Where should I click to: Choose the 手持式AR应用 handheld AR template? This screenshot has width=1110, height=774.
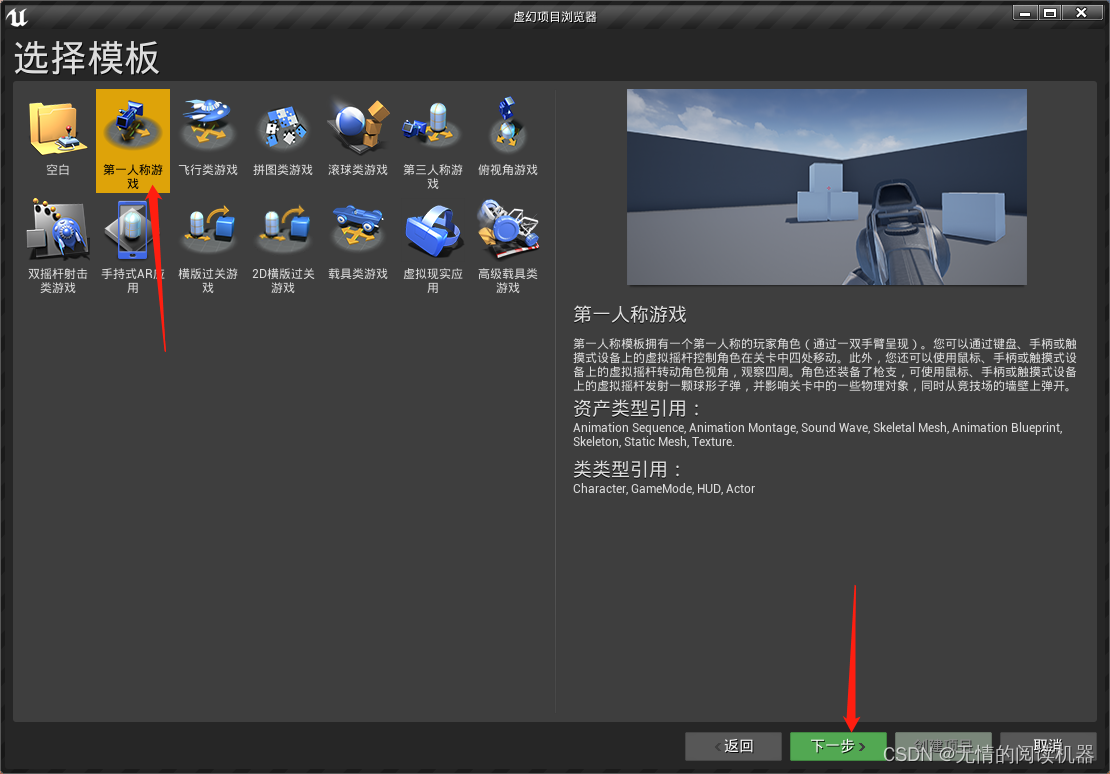(133, 245)
